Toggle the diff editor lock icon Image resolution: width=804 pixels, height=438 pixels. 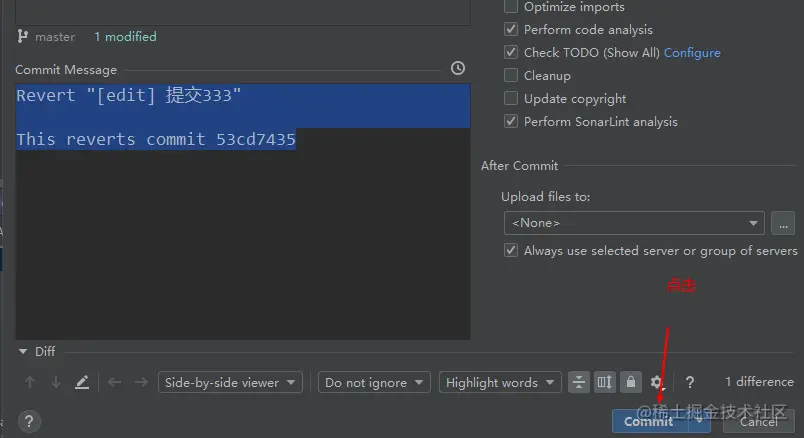pyautogui.click(x=631, y=382)
